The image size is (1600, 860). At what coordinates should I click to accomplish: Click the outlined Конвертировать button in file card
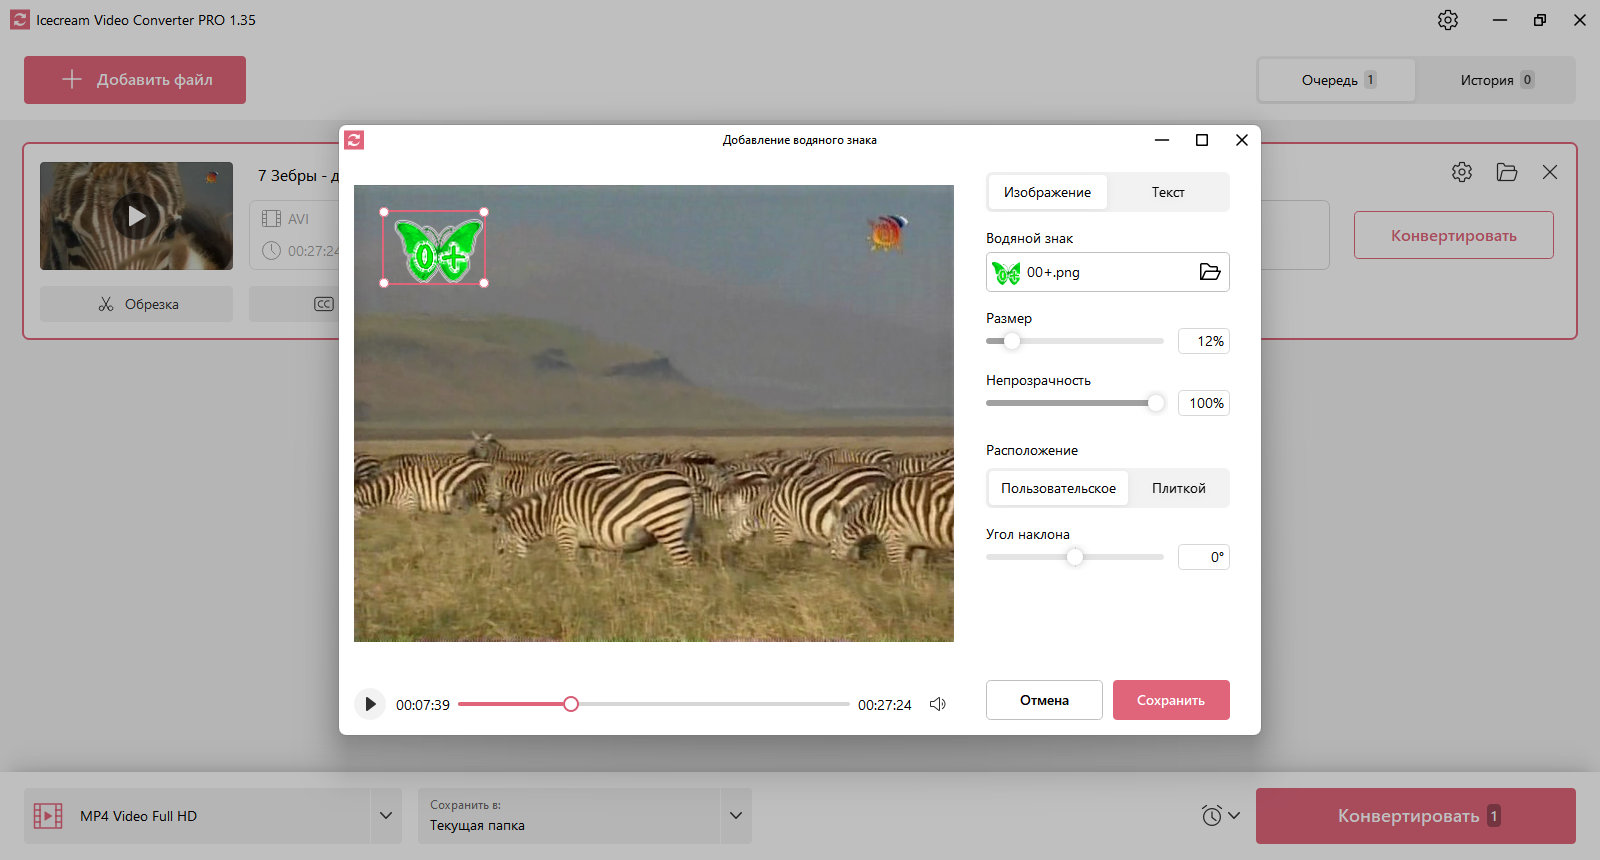[x=1454, y=235]
